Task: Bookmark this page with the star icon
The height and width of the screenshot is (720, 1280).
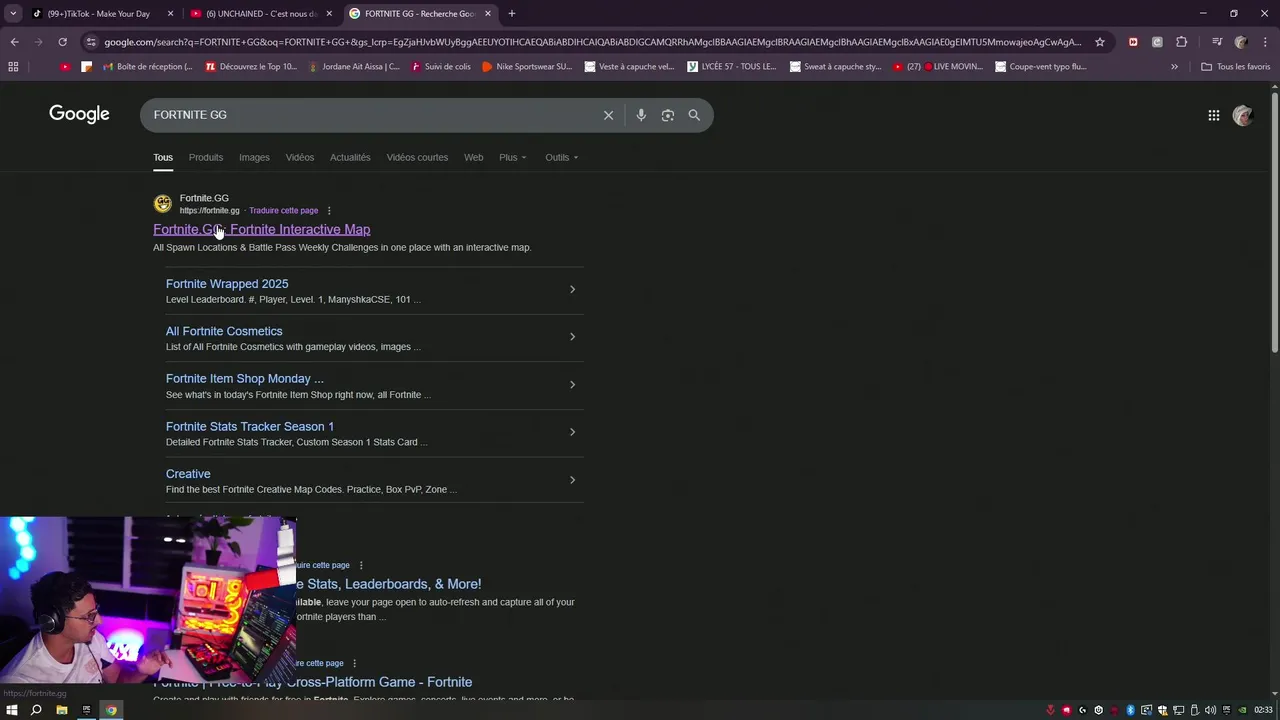Action: click(1100, 42)
